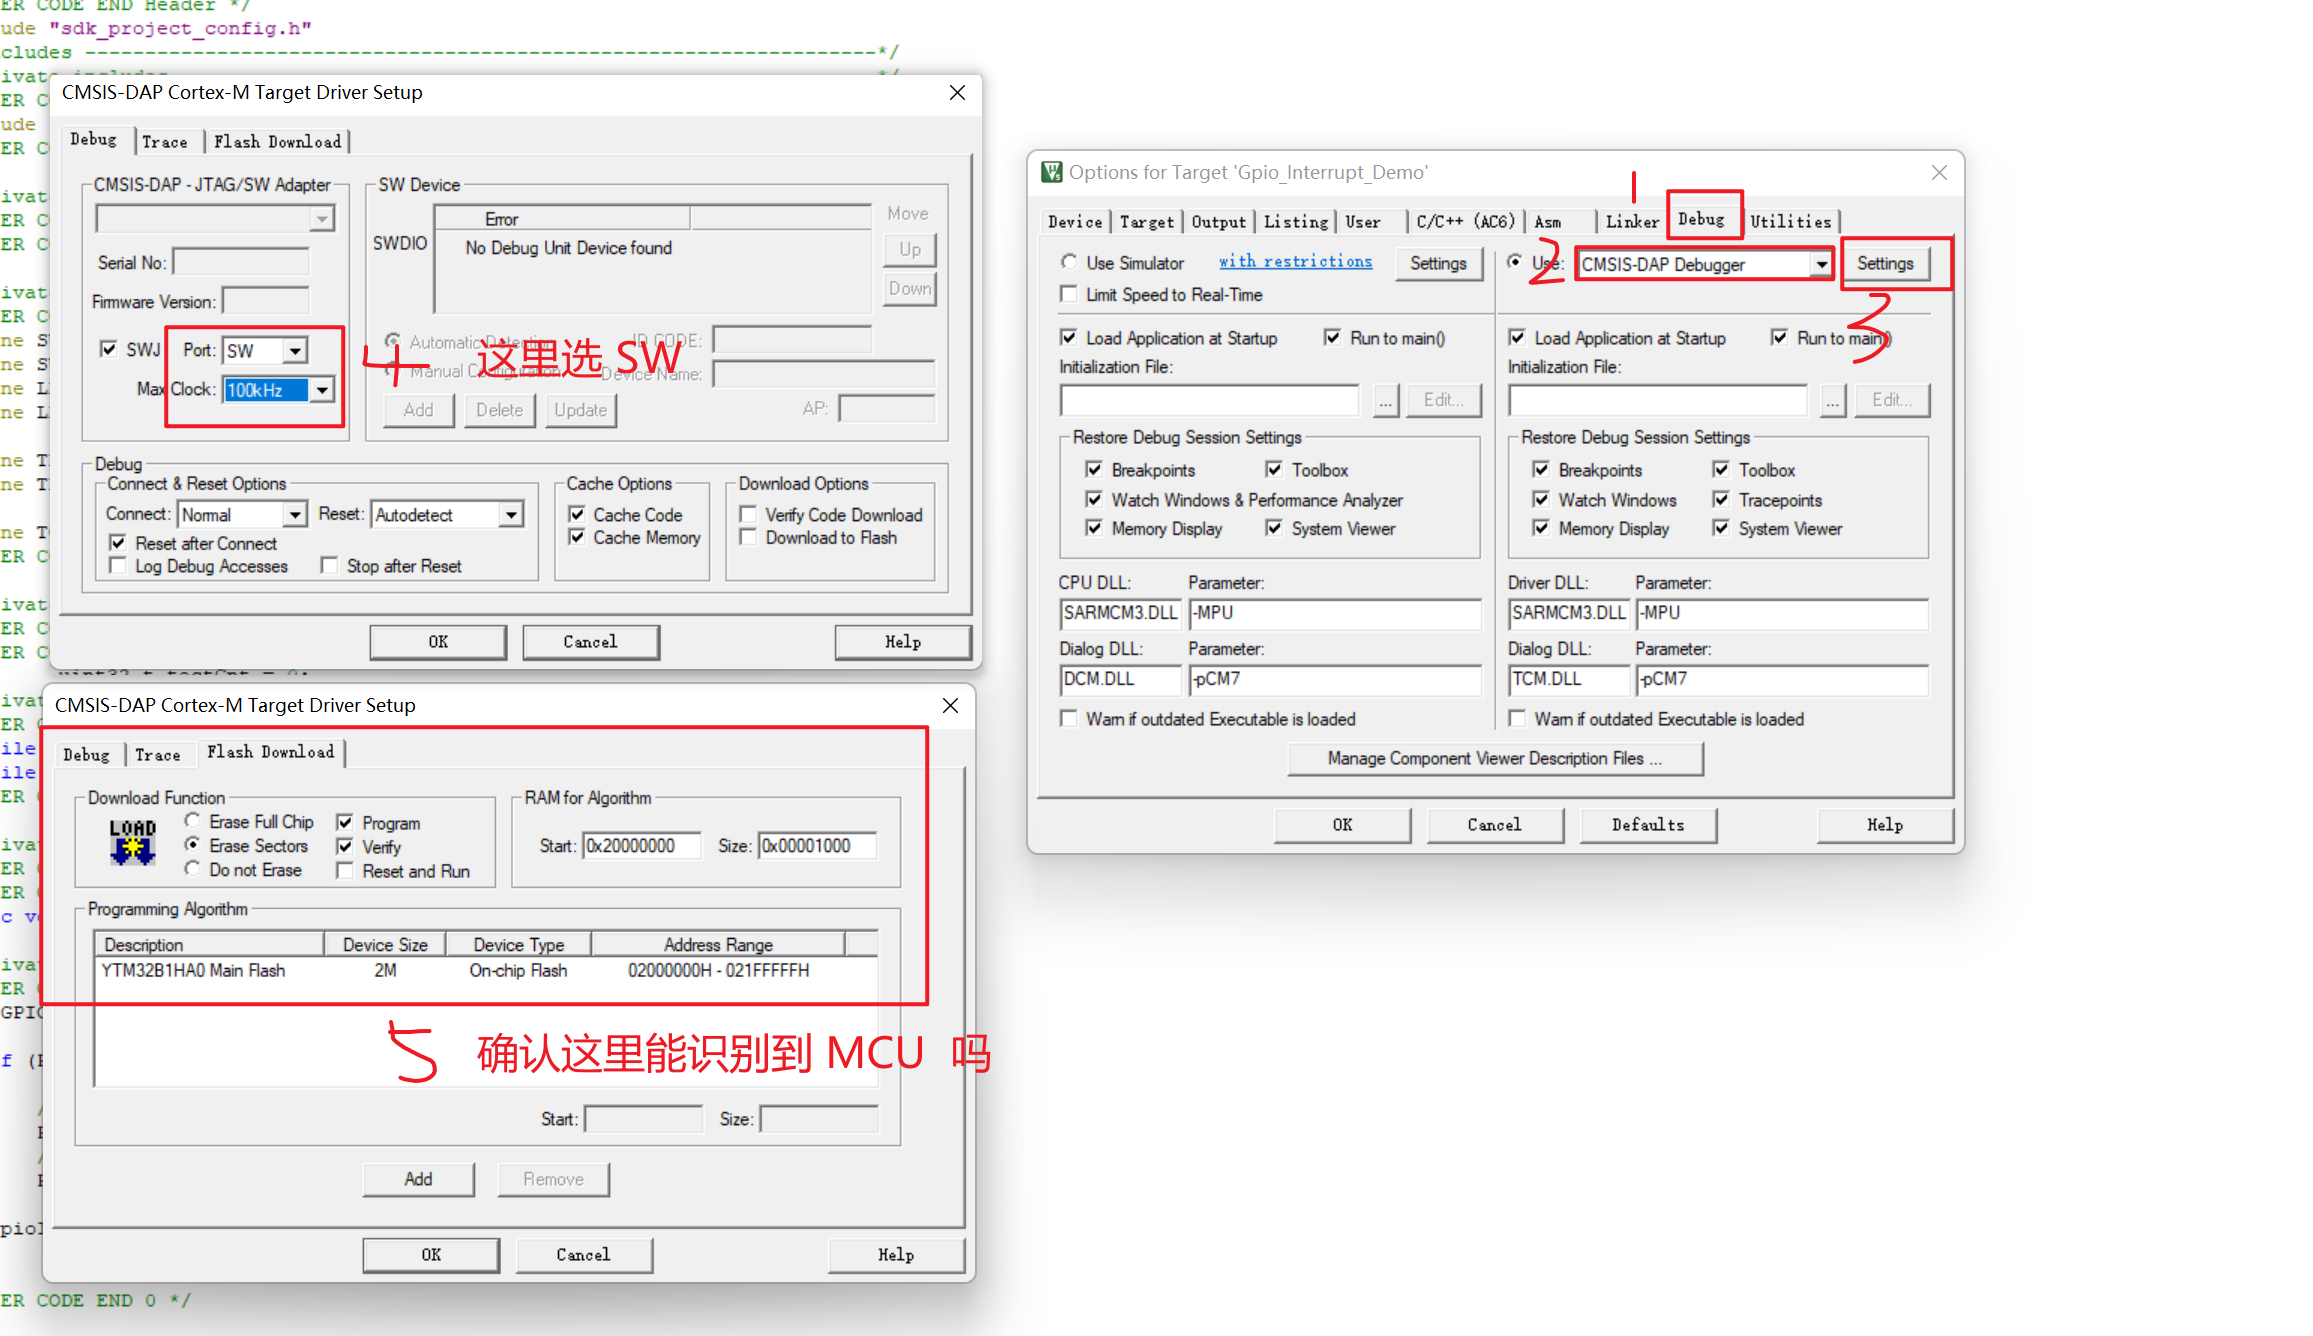Enable Log Debug Accesses

click(x=118, y=566)
